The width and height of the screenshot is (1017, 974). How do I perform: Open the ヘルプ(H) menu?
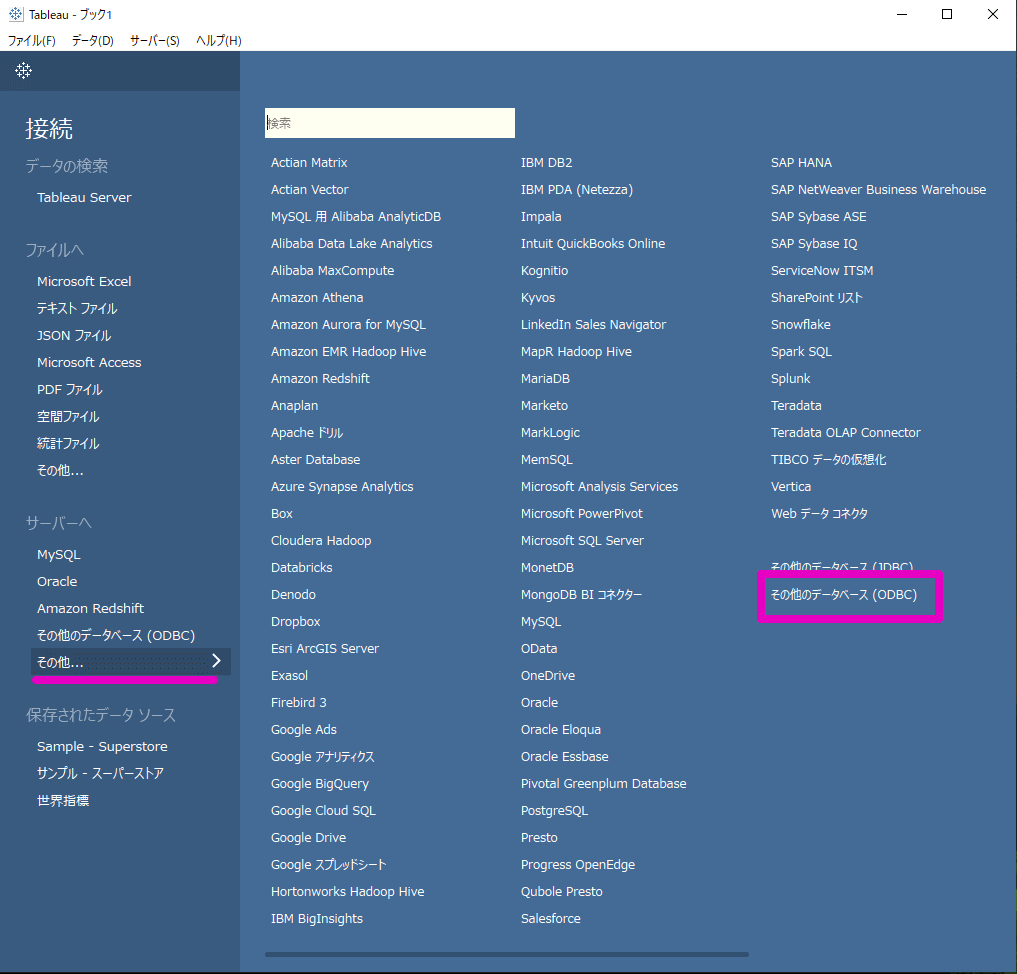click(x=219, y=41)
